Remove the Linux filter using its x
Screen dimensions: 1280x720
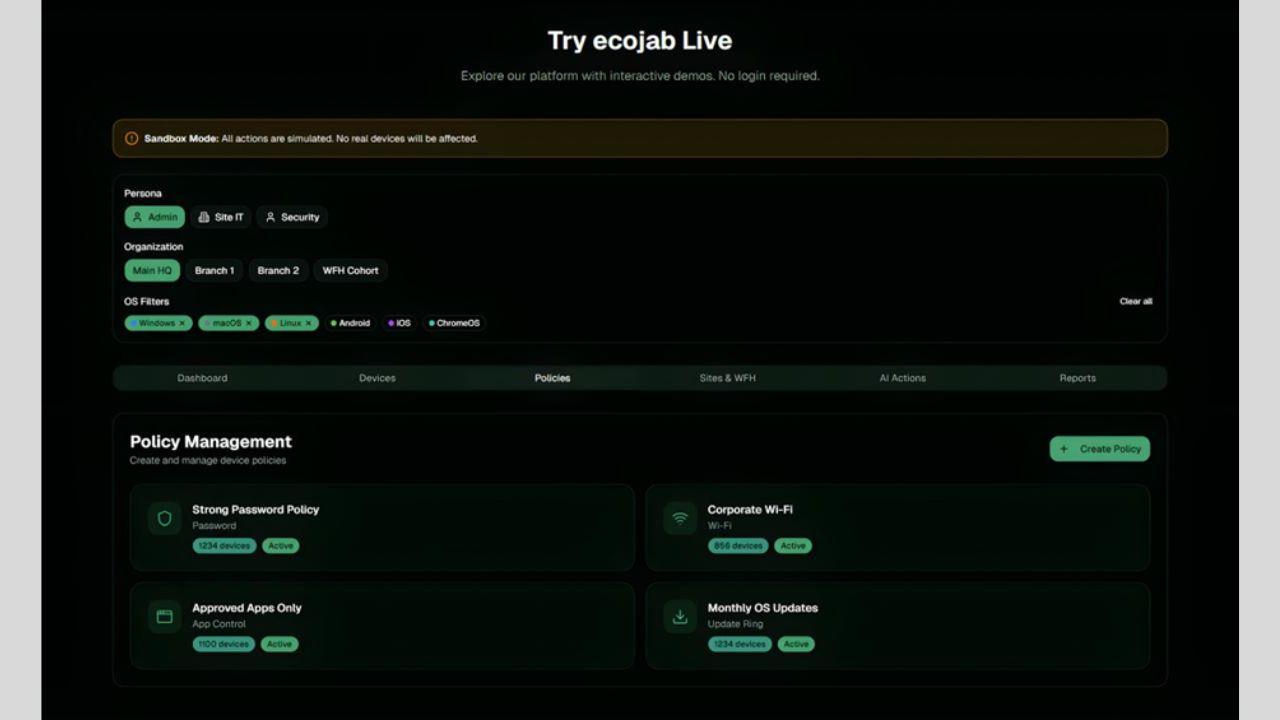(309, 323)
